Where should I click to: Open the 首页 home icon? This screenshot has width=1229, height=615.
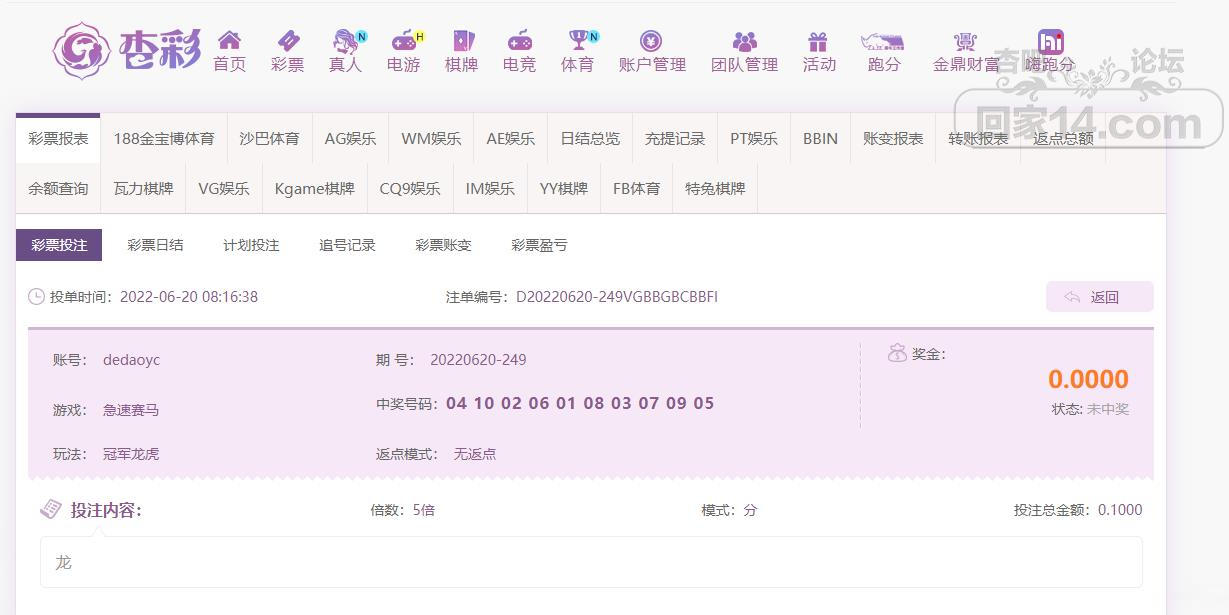229,41
